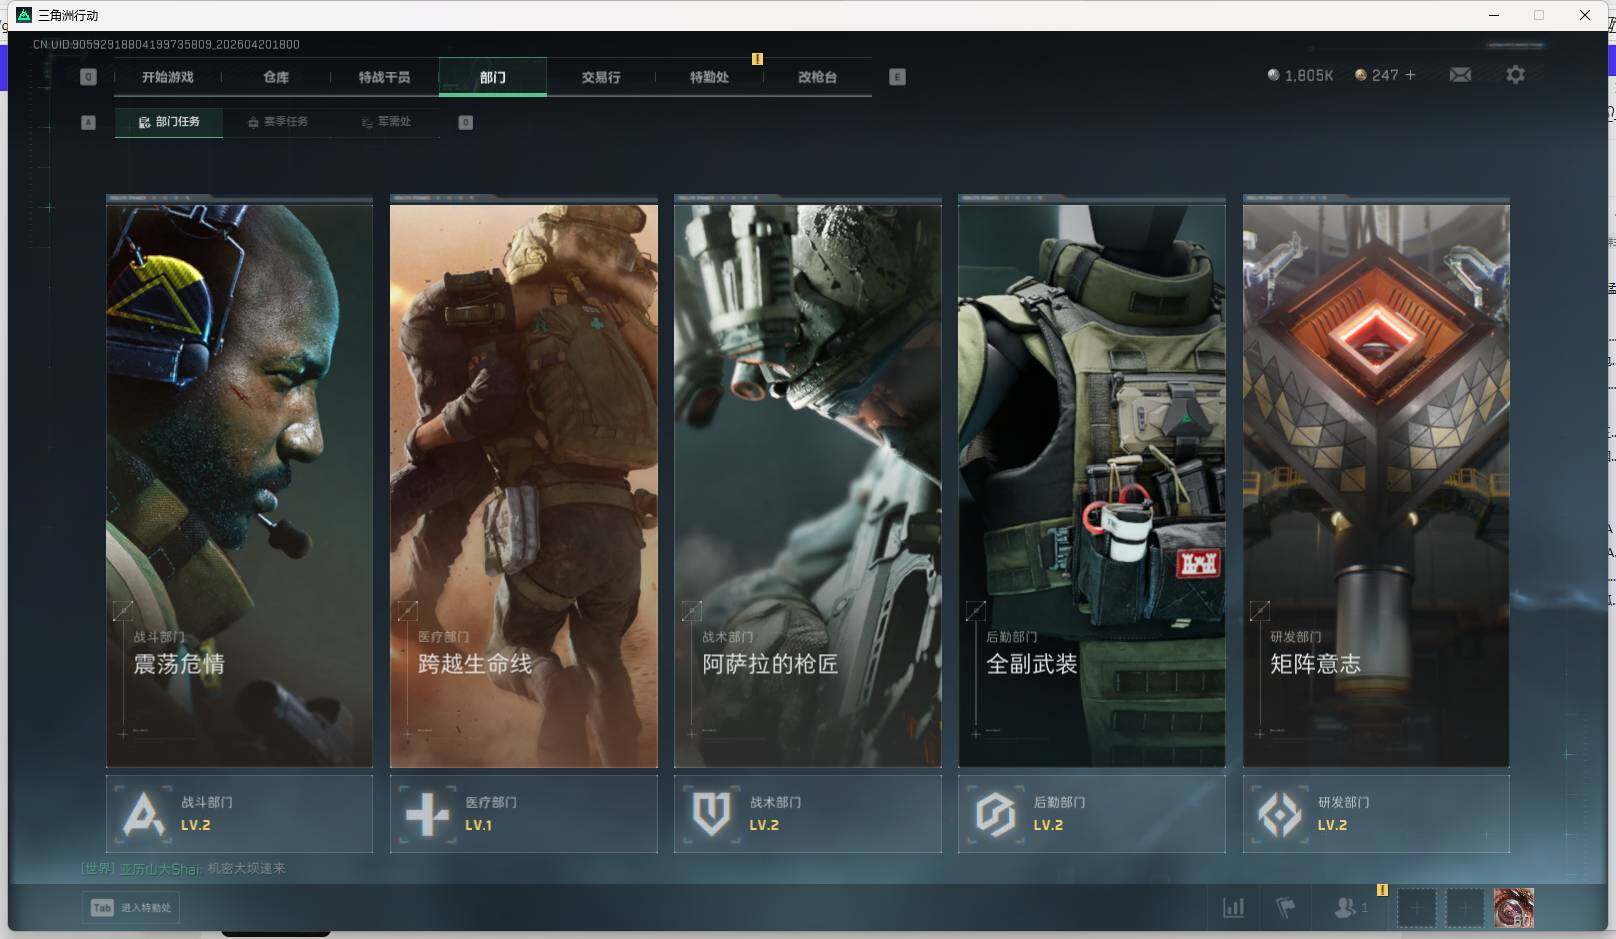Image resolution: width=1616 pixels, height=939 pixels.
Task: Switch to the 特勤处 tab
Action: (709, 77)
